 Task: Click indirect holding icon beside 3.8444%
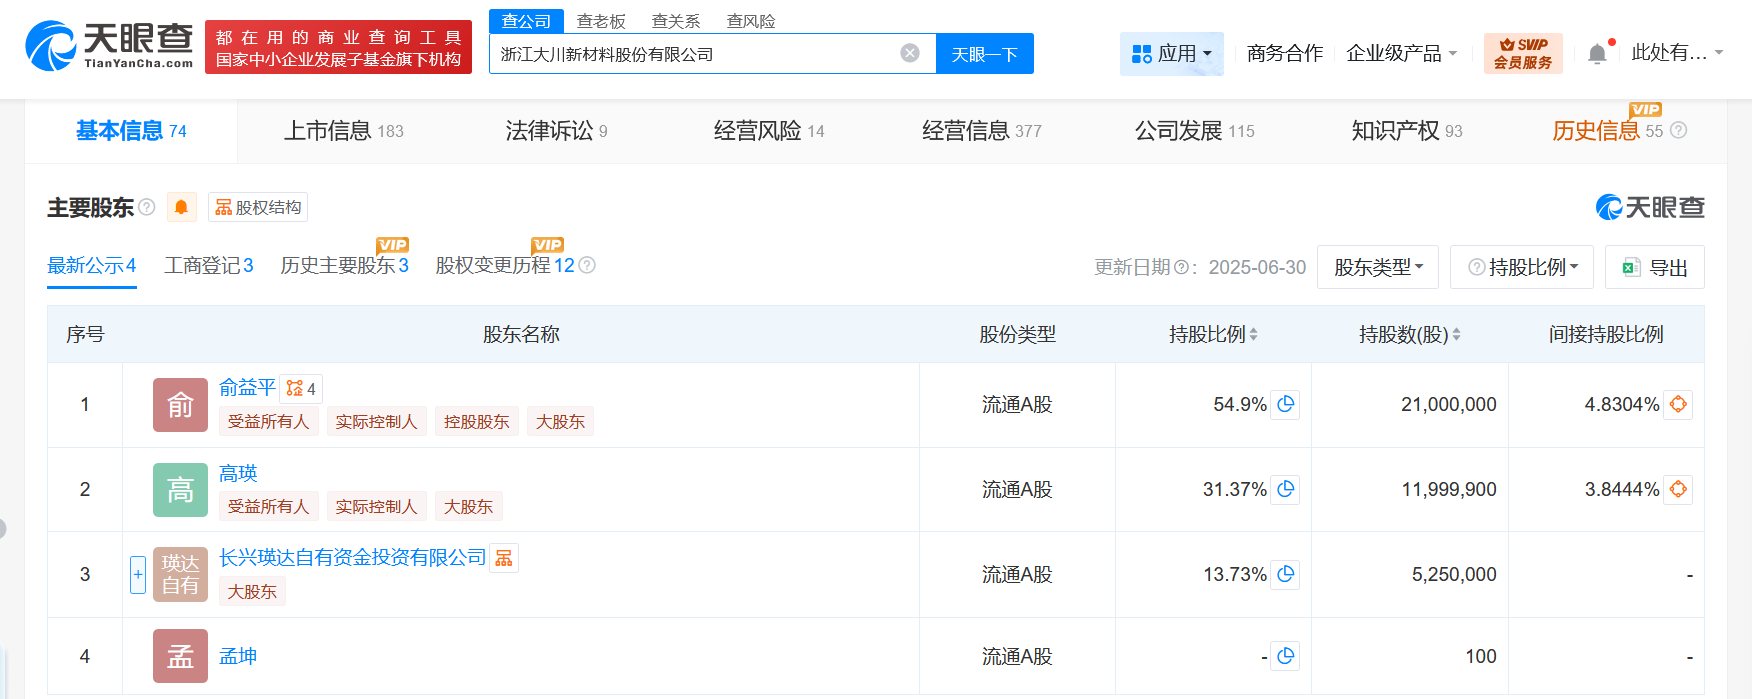1678,489
